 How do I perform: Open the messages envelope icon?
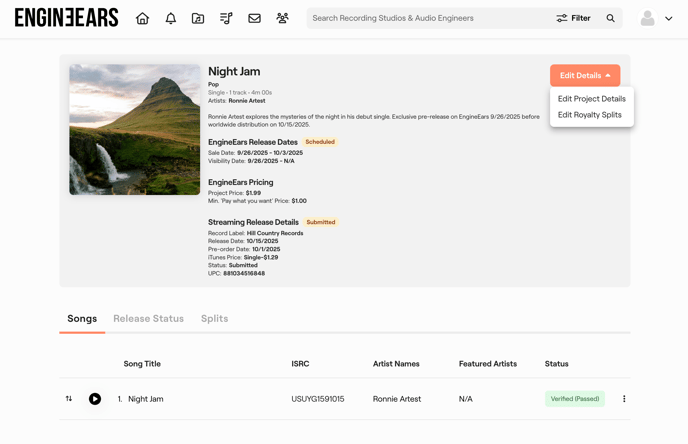(x=254, y=18)
